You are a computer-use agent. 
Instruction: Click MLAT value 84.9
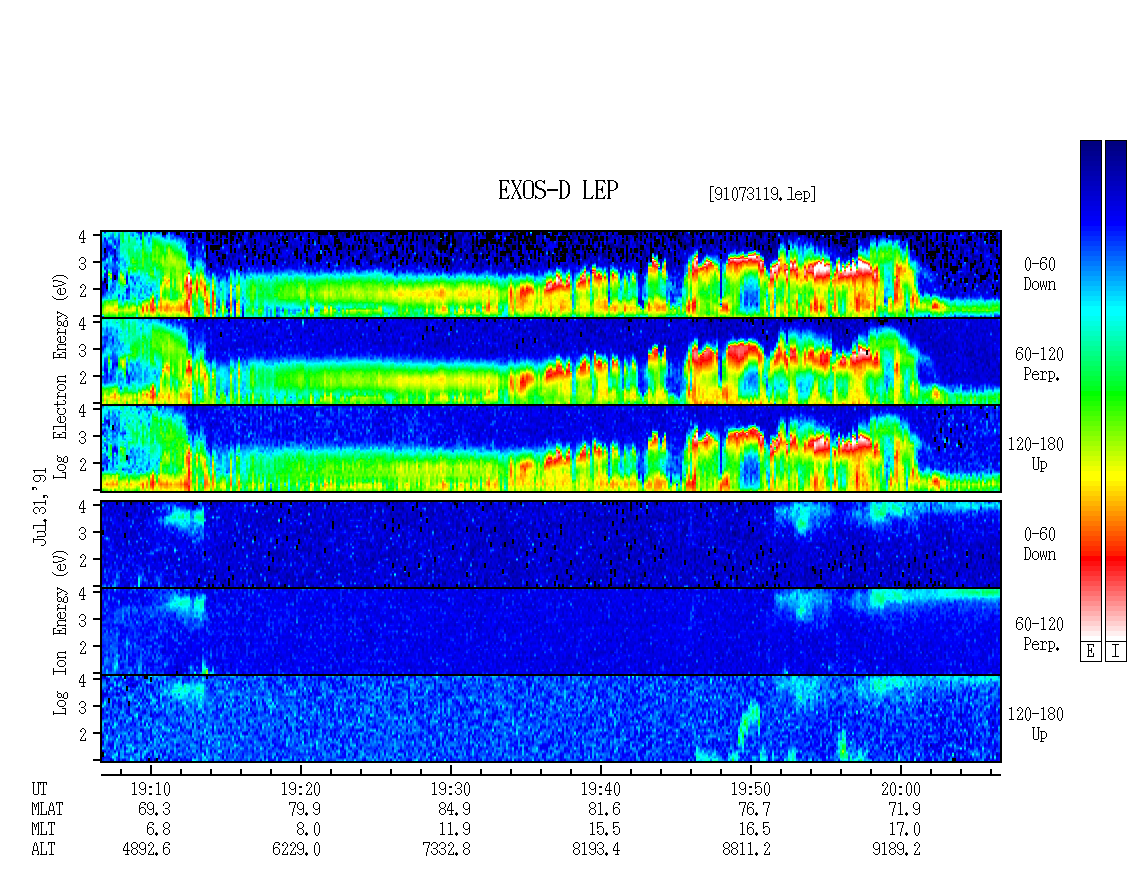tap(454, 809)
